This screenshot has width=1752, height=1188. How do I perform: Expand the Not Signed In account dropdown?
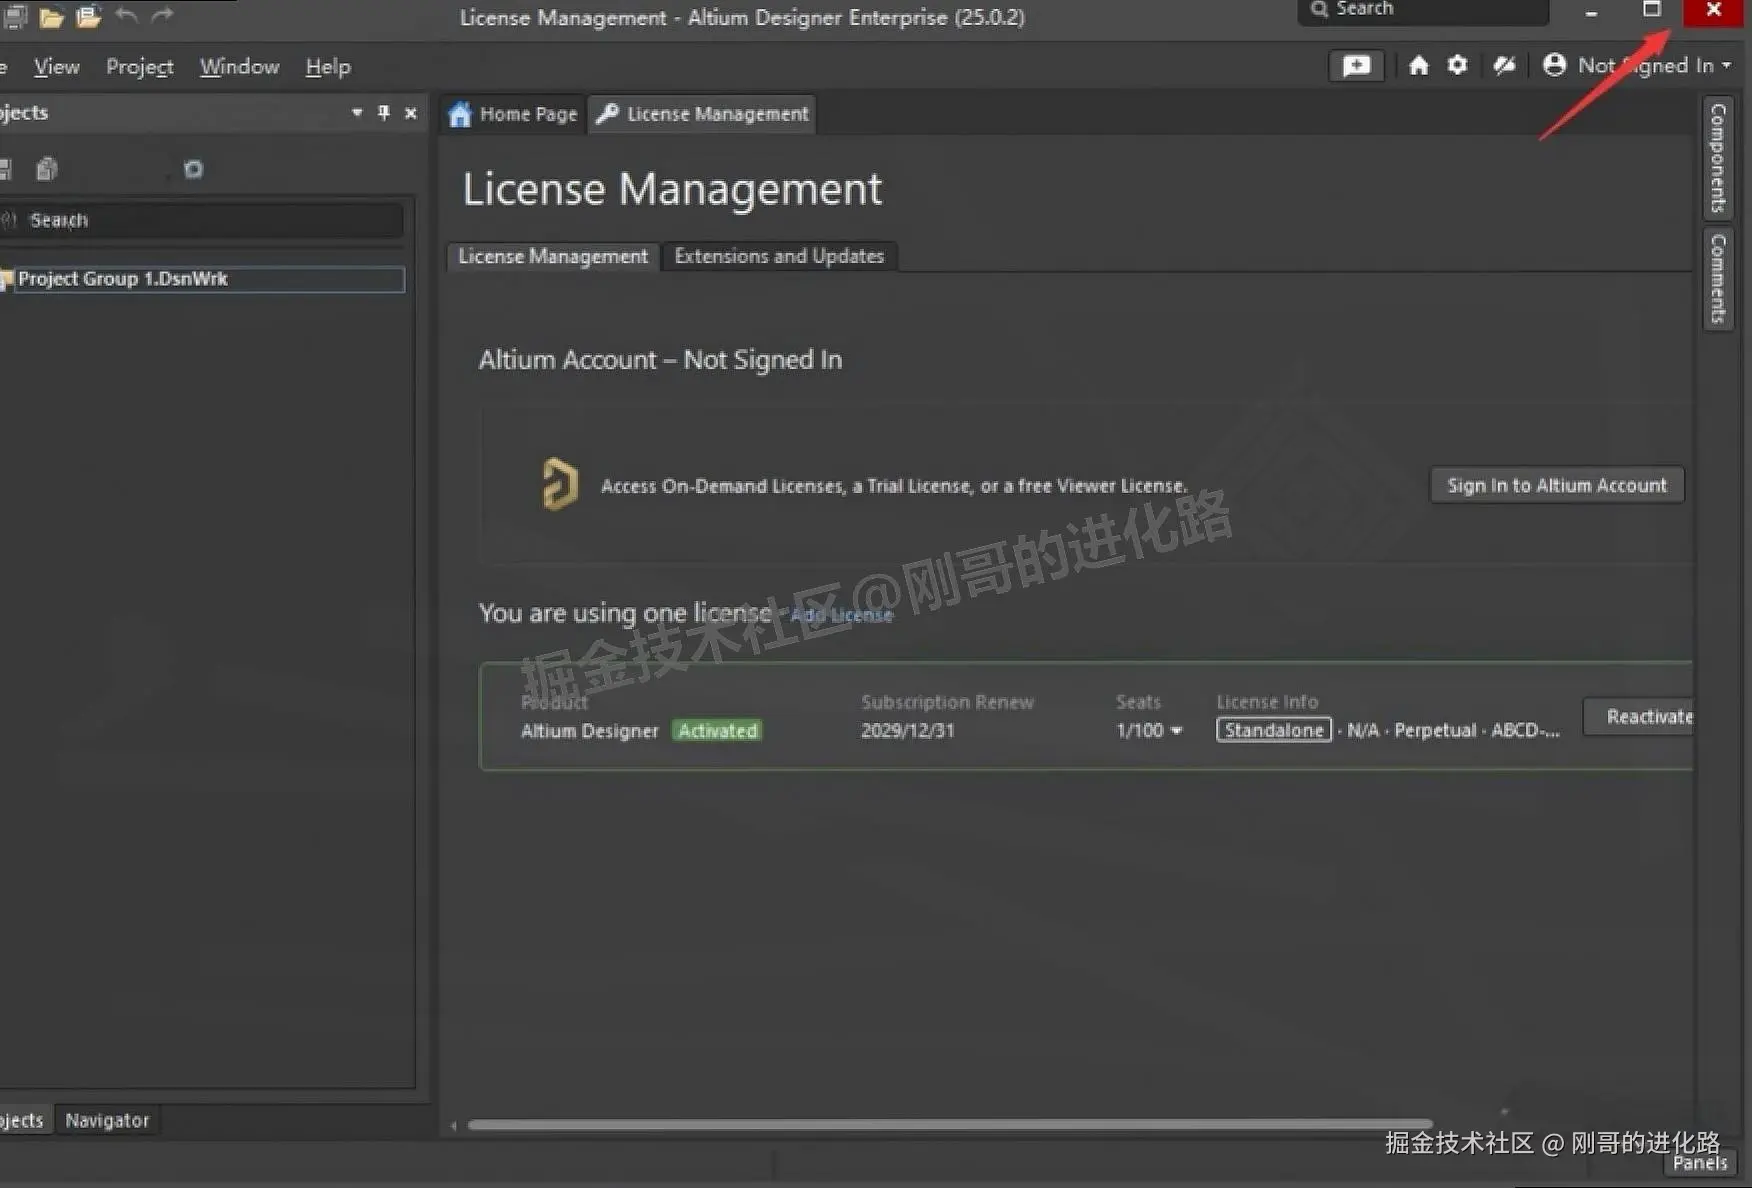pos(1726,66)
